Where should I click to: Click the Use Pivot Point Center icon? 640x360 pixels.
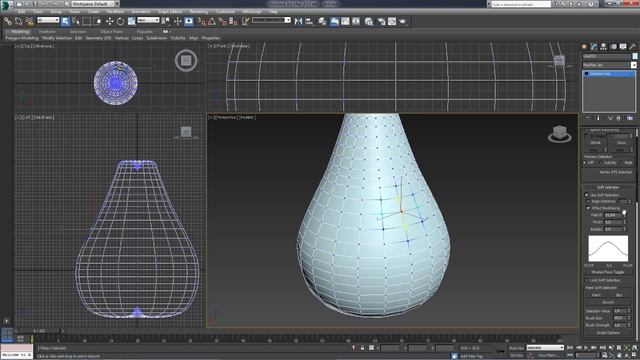[x=166, y=21]
